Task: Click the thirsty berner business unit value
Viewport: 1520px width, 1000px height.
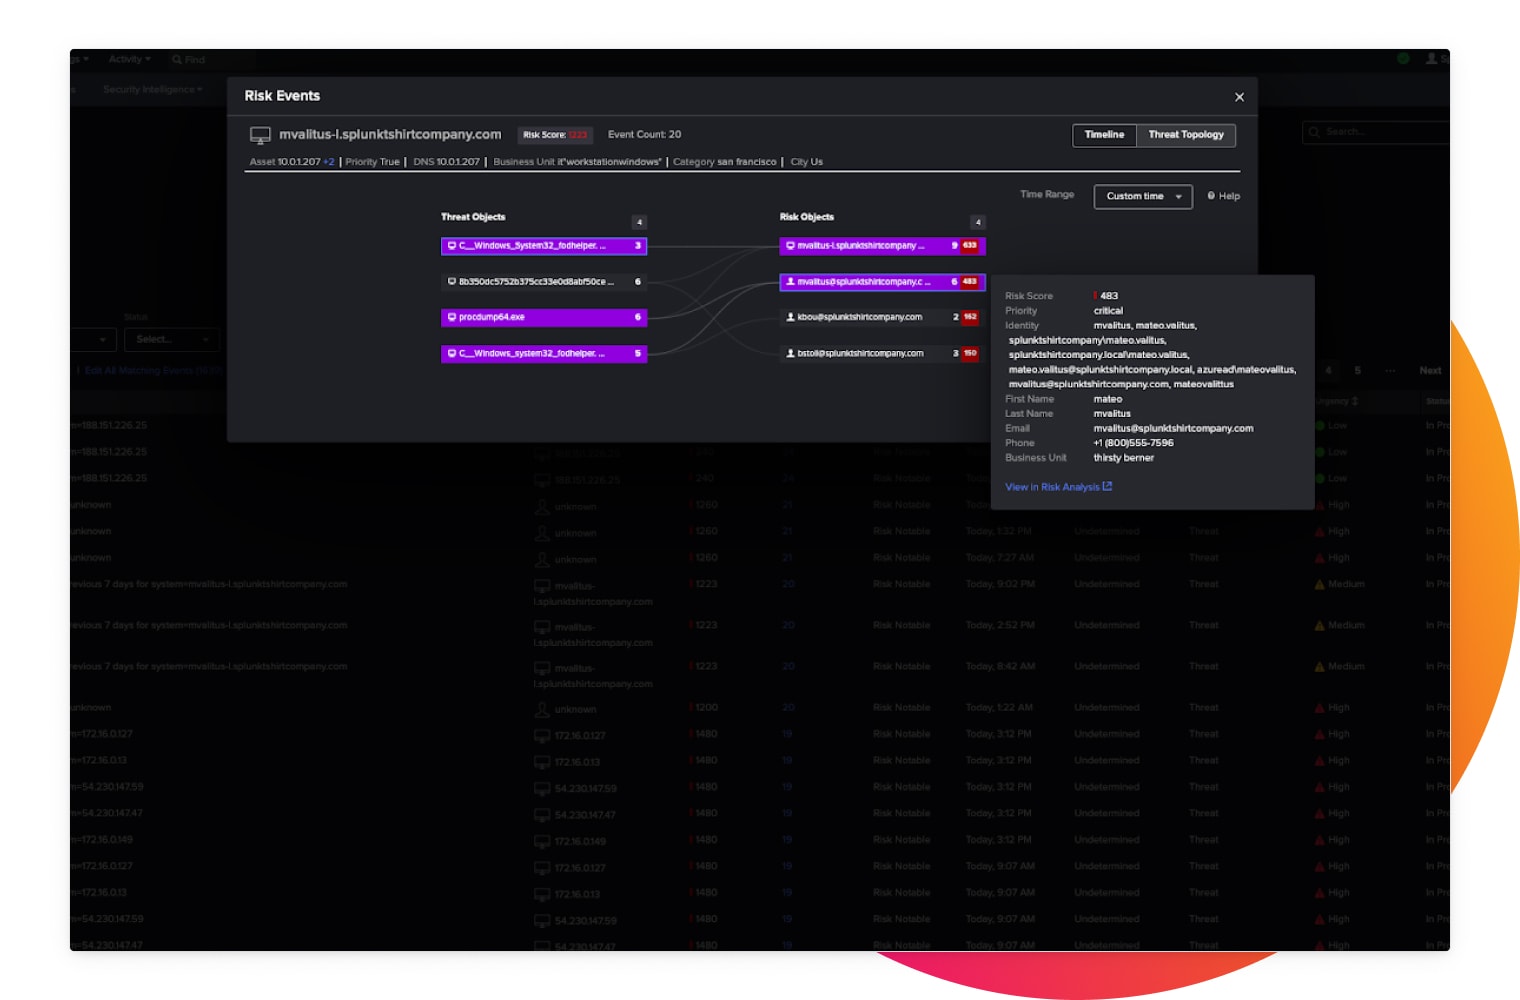Action: pyautogui.click(x=1123, y=458)
